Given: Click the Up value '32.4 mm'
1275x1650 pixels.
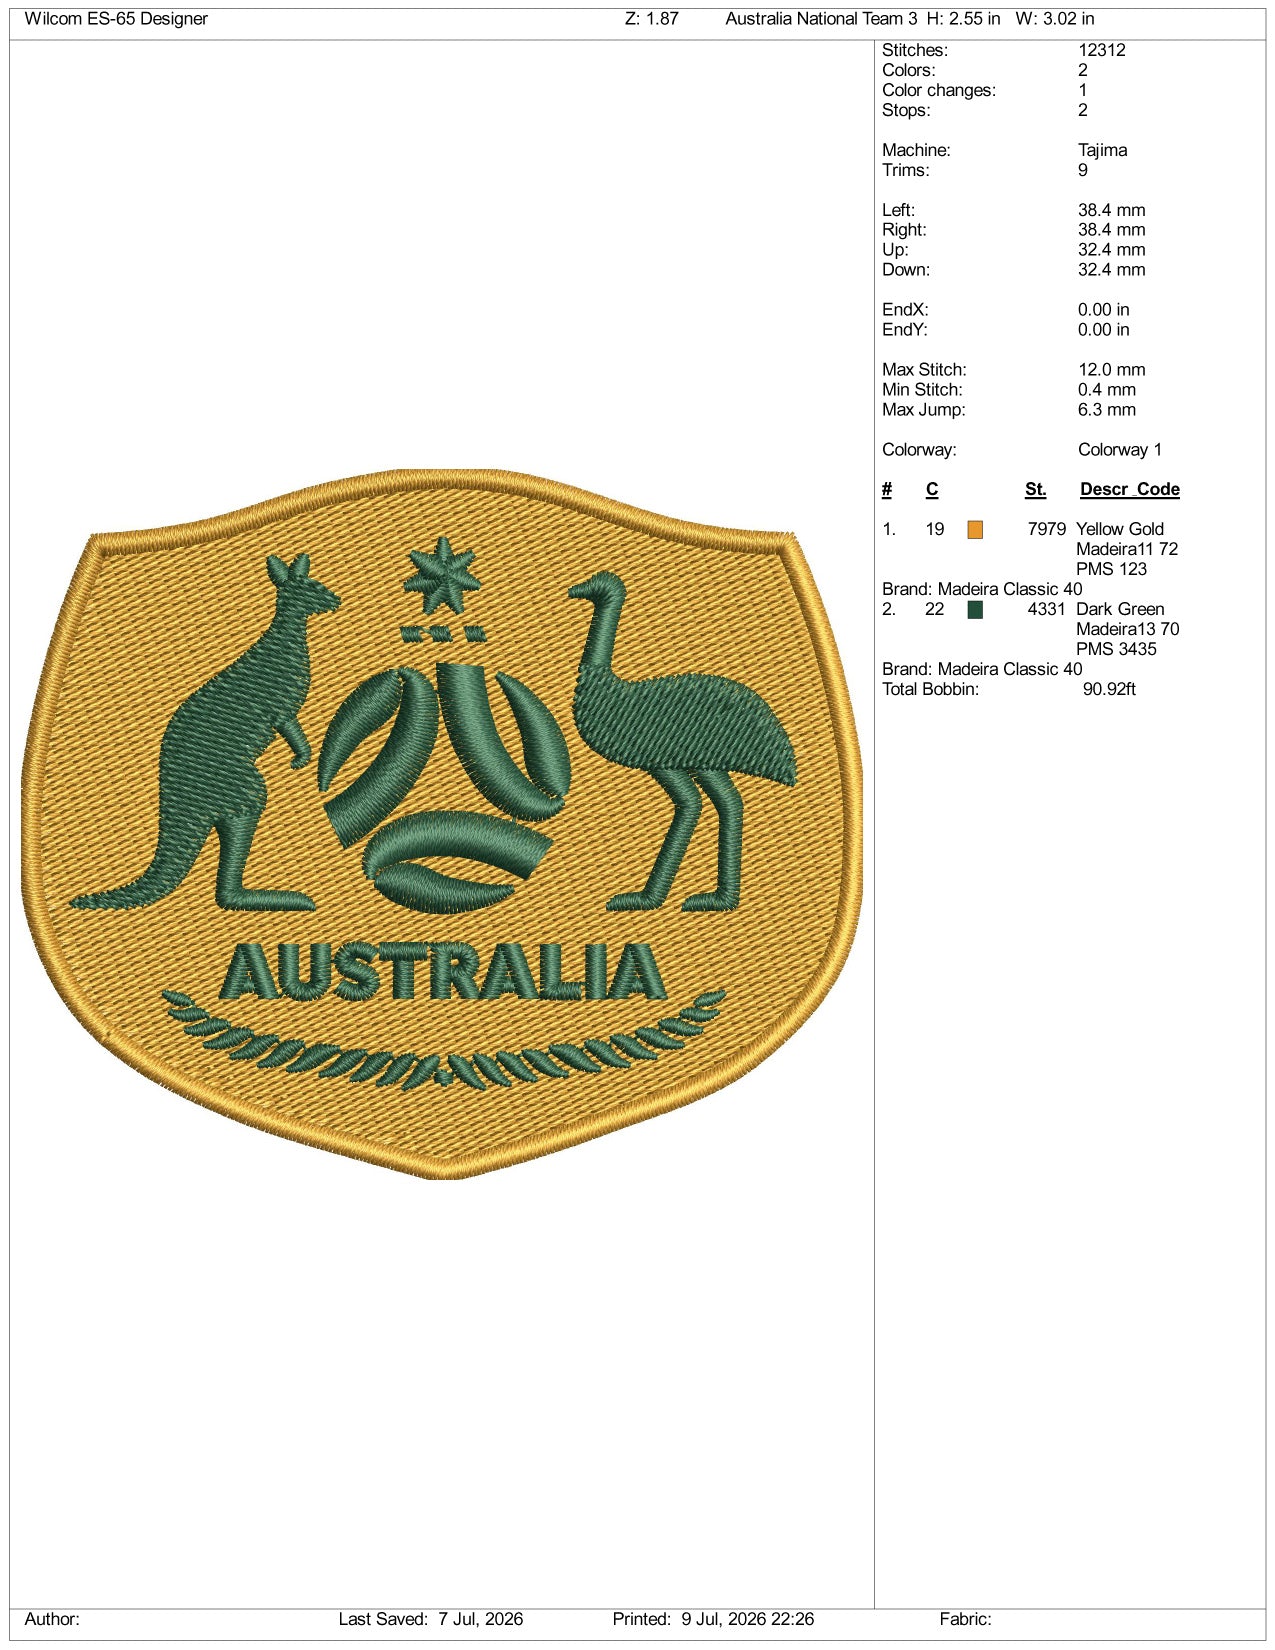Looking at the screenshot, I should tap(1112, 250).
